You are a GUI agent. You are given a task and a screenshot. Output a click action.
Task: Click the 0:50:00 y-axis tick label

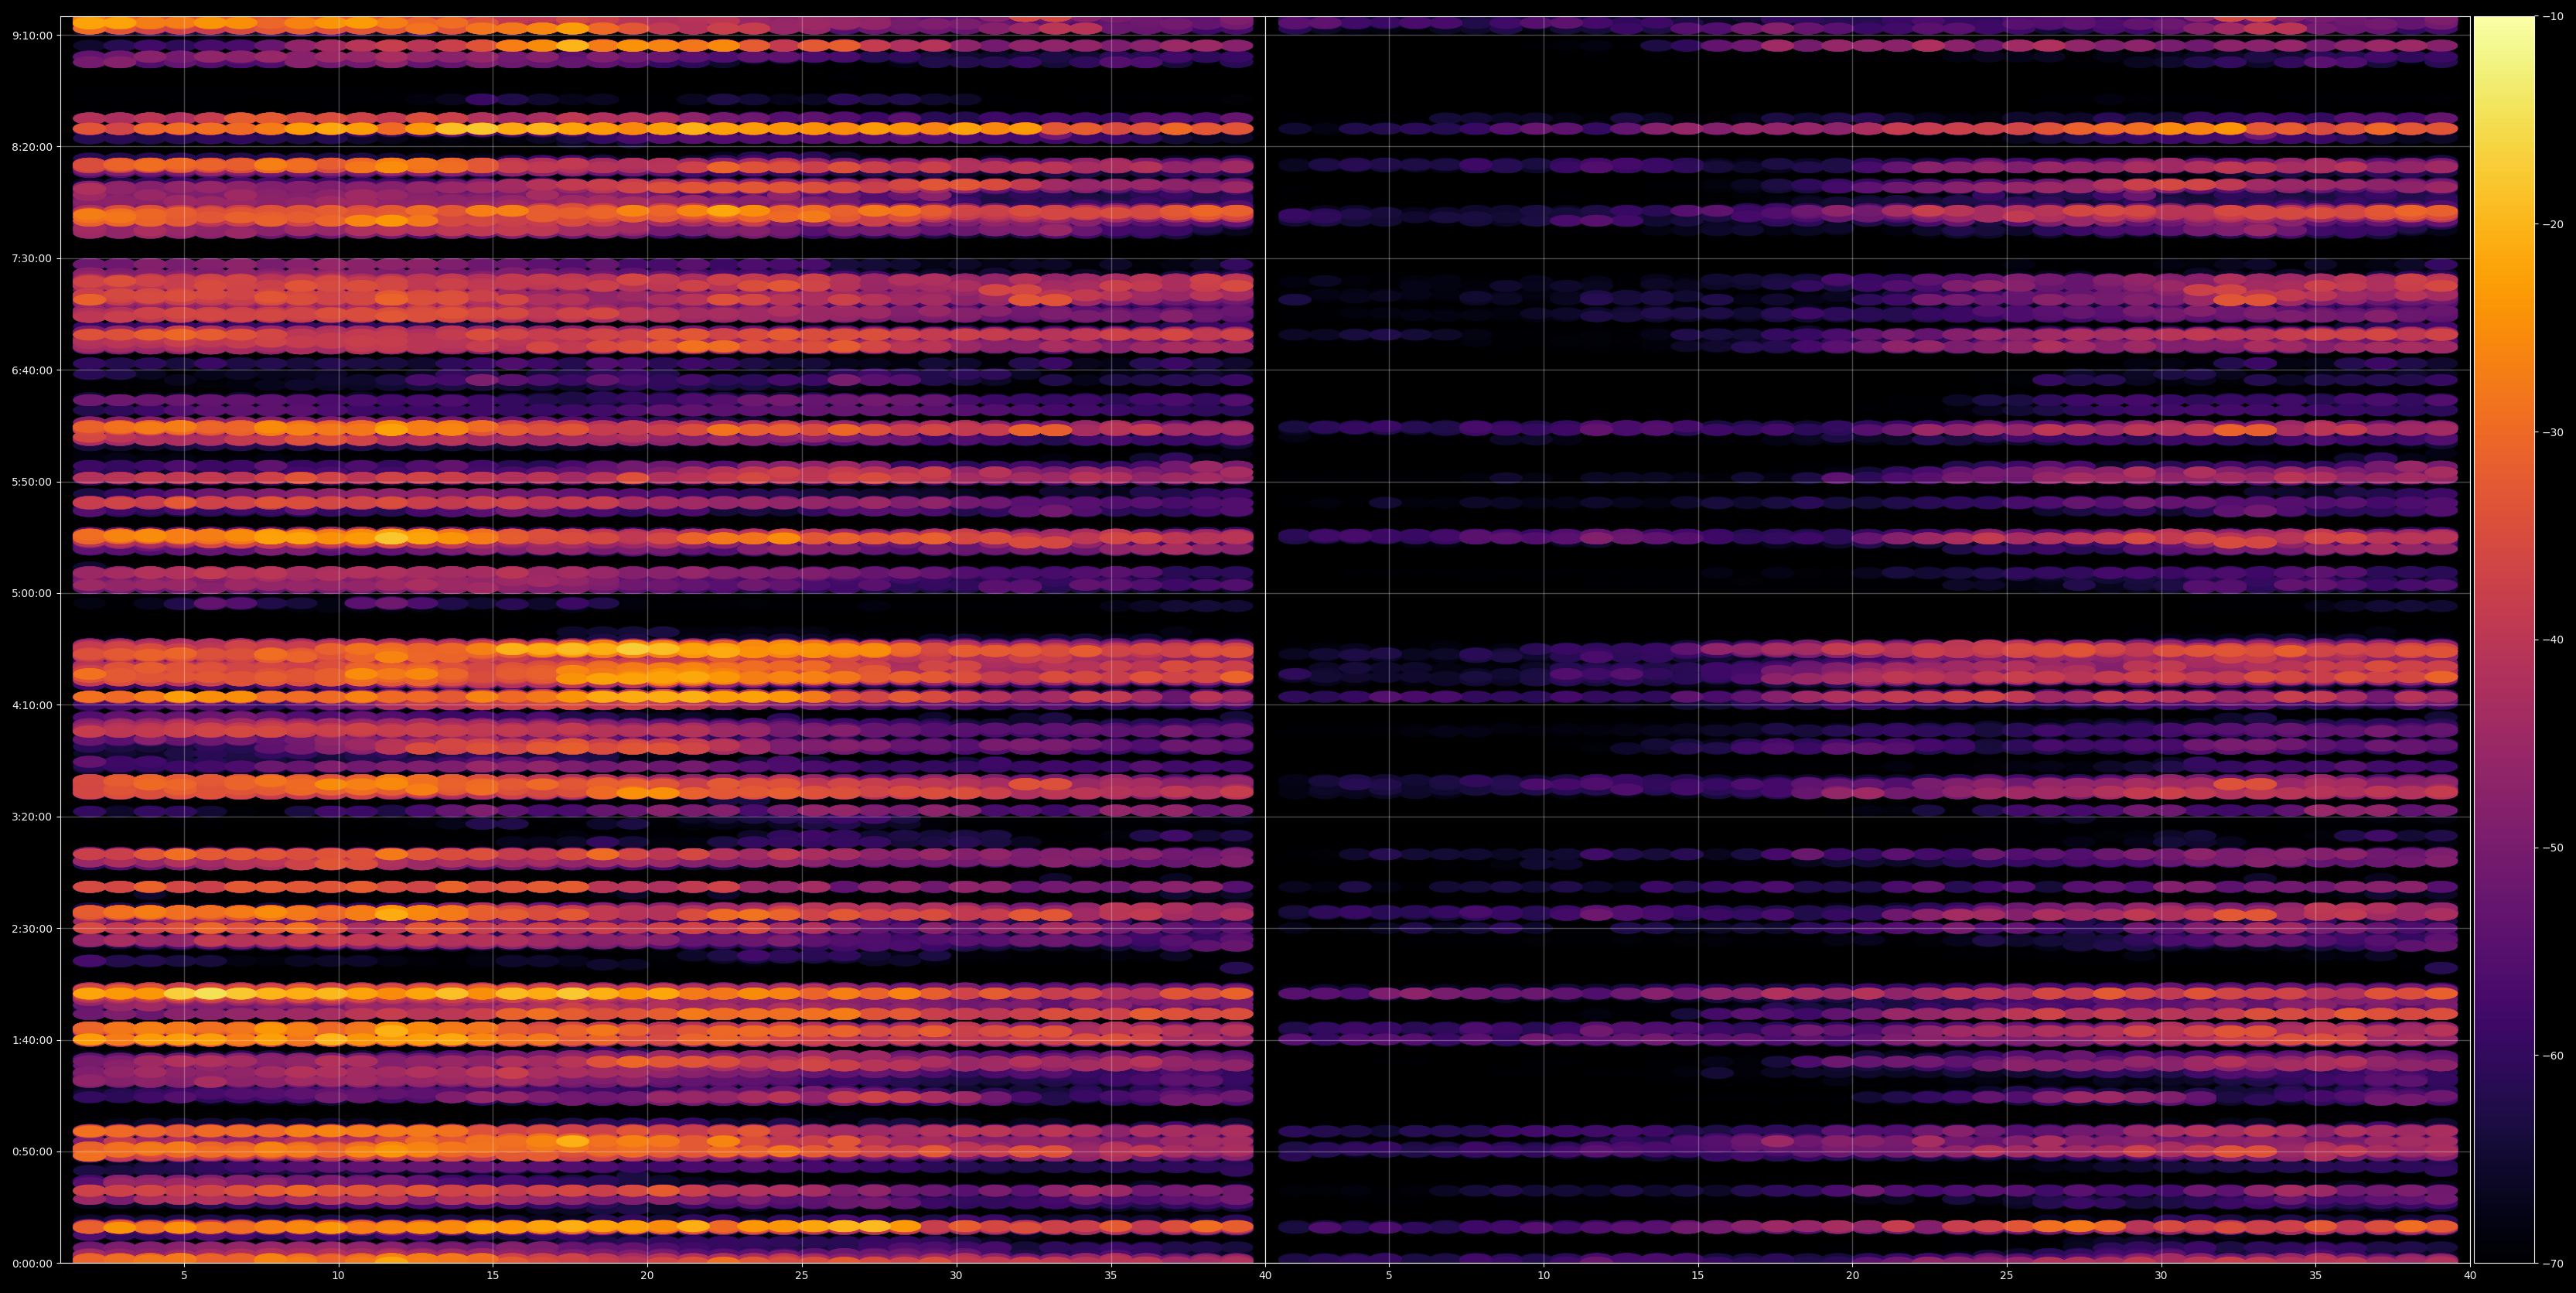pyautogui.click(x=32, y=1151)
